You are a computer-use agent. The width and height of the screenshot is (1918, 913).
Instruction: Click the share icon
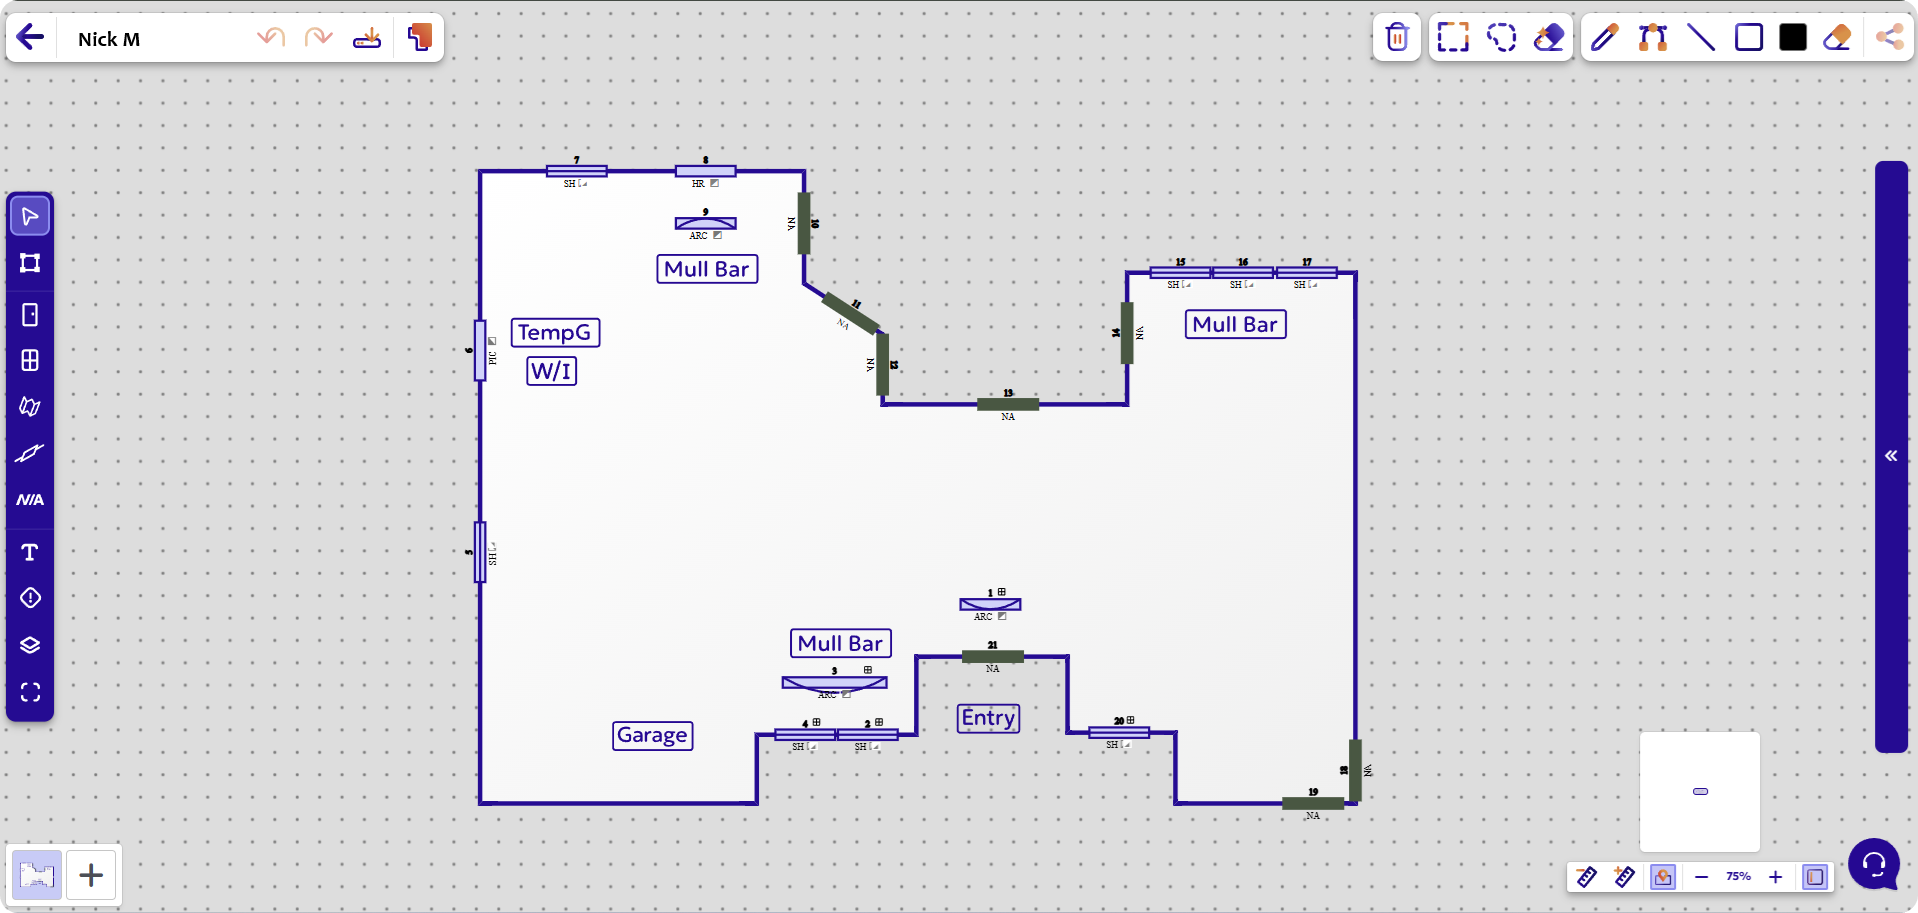(1889, 38)
